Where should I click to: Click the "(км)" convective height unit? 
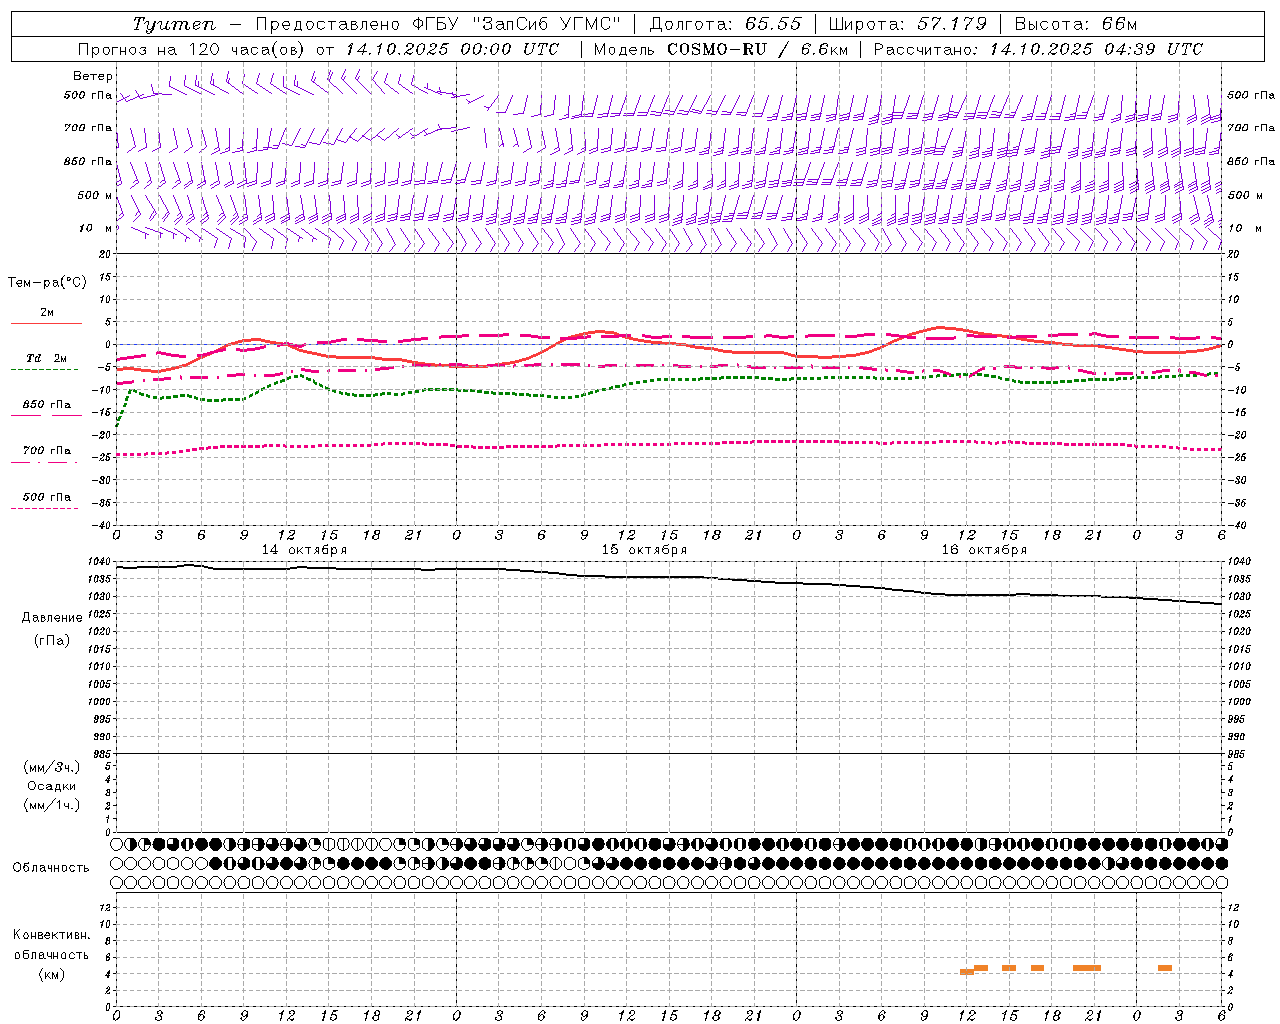click(52, 975)
